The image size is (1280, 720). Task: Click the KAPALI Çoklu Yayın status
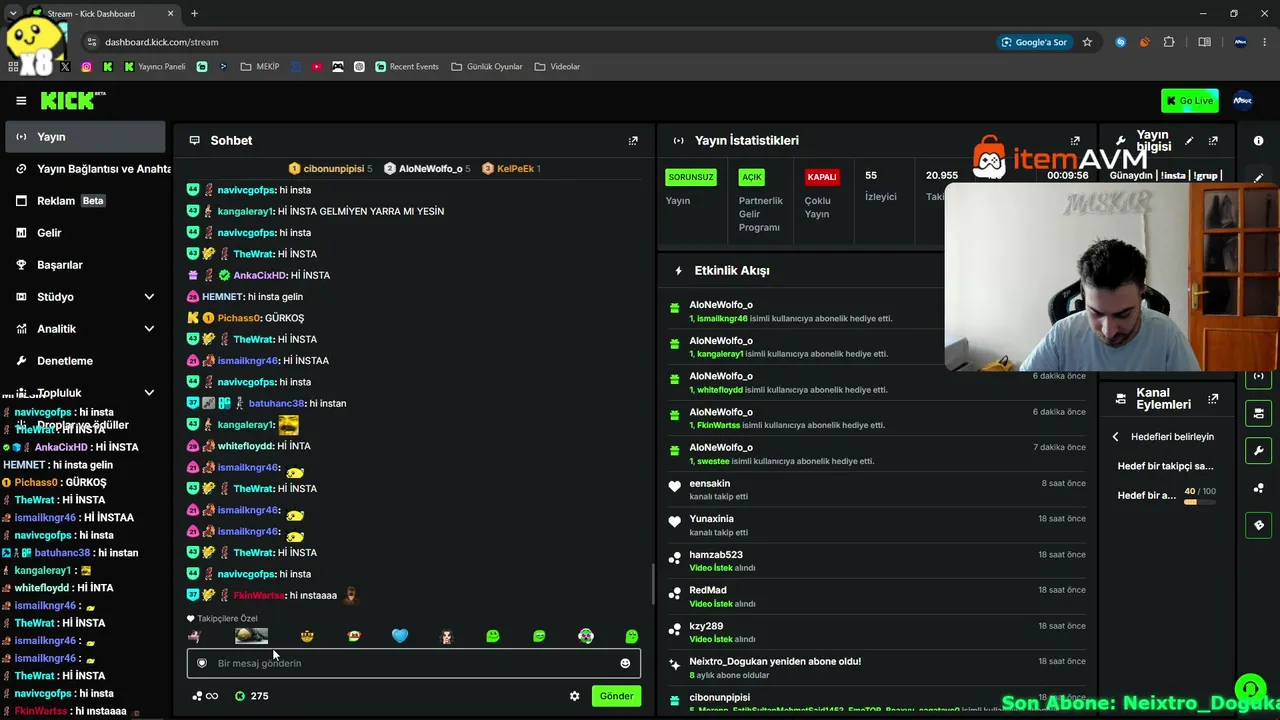coord(821,177)
